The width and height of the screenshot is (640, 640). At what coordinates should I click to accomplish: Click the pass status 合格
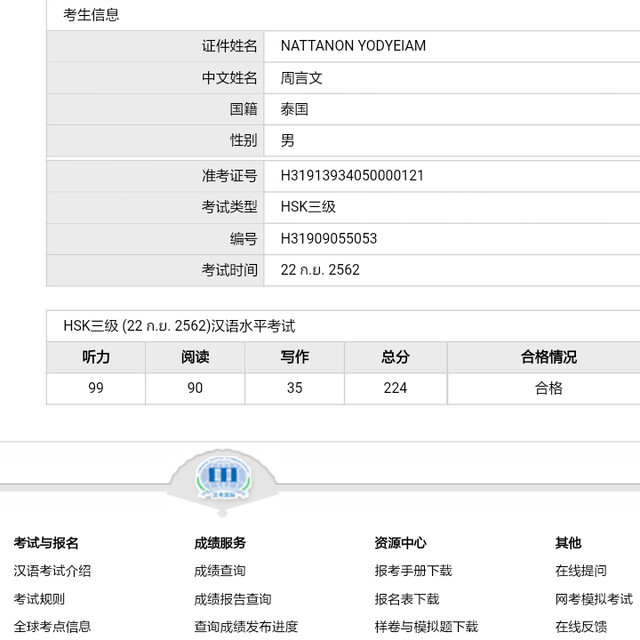549,388
